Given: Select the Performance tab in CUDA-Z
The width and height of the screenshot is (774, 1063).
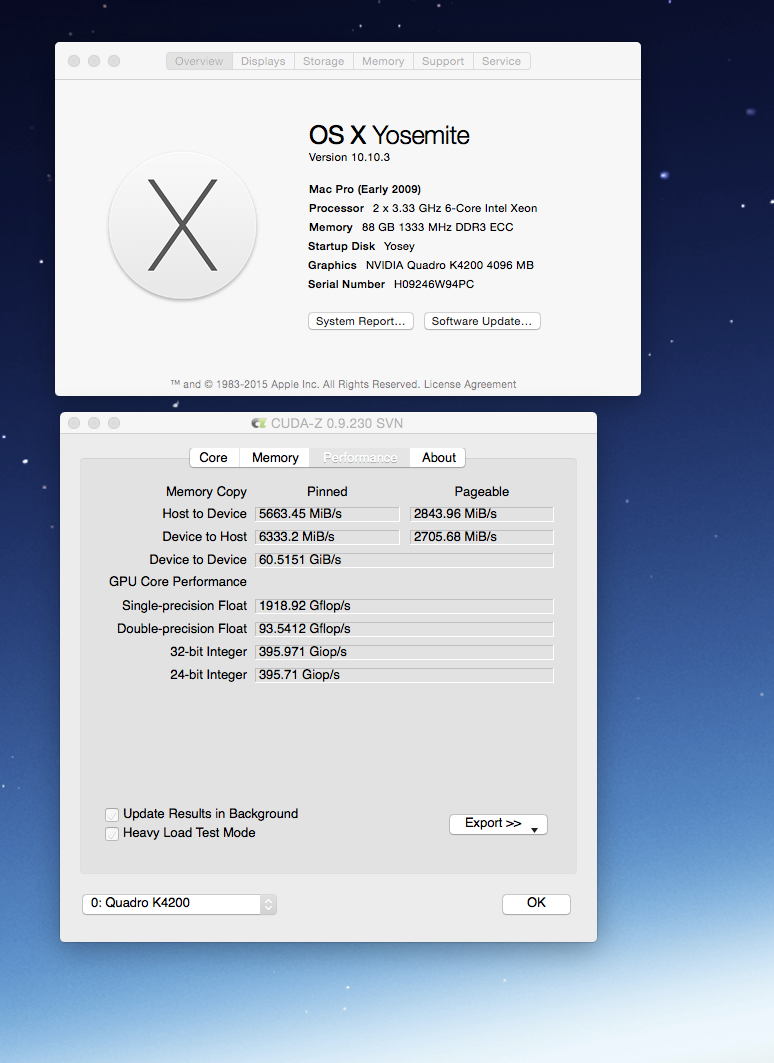Looking at the screenshot, I should coord(360,458).
